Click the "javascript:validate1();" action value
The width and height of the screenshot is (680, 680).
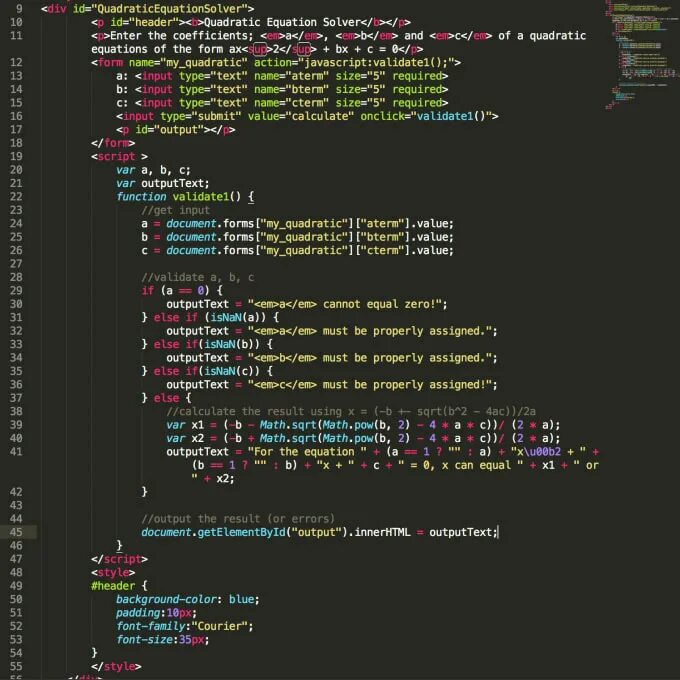coord(376,62)
